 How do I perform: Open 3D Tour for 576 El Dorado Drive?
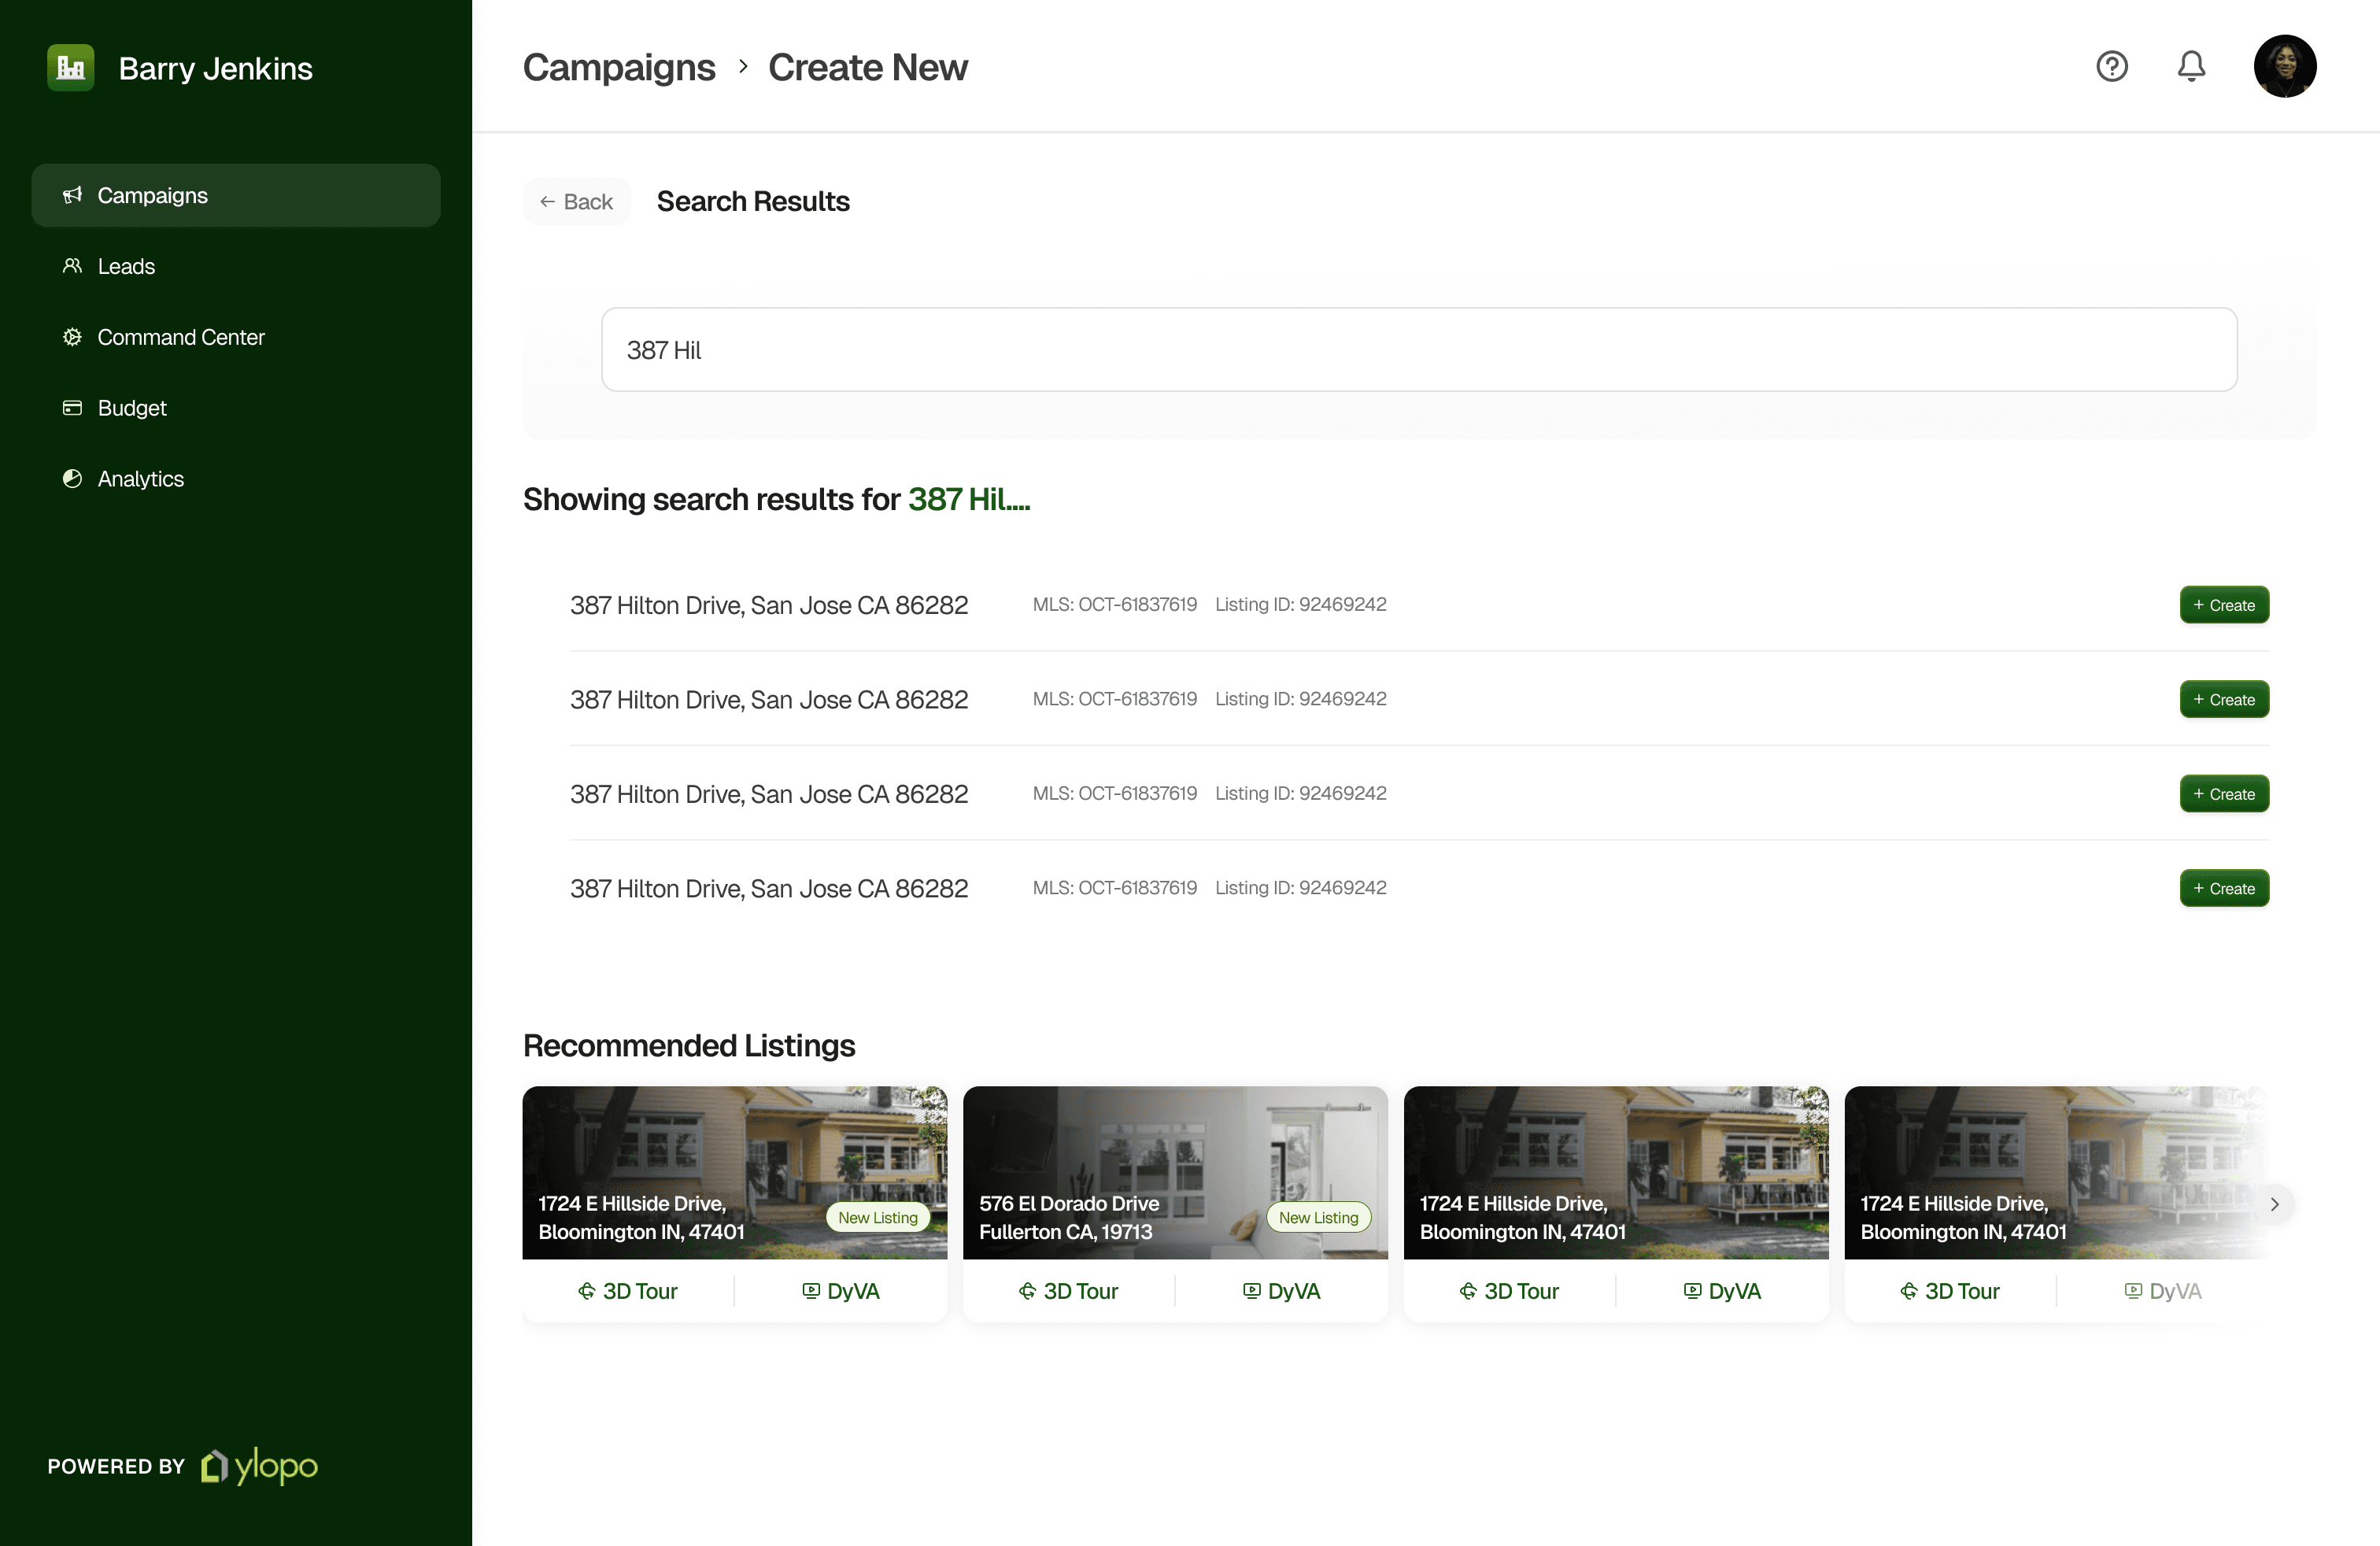coord(1068,1291)
